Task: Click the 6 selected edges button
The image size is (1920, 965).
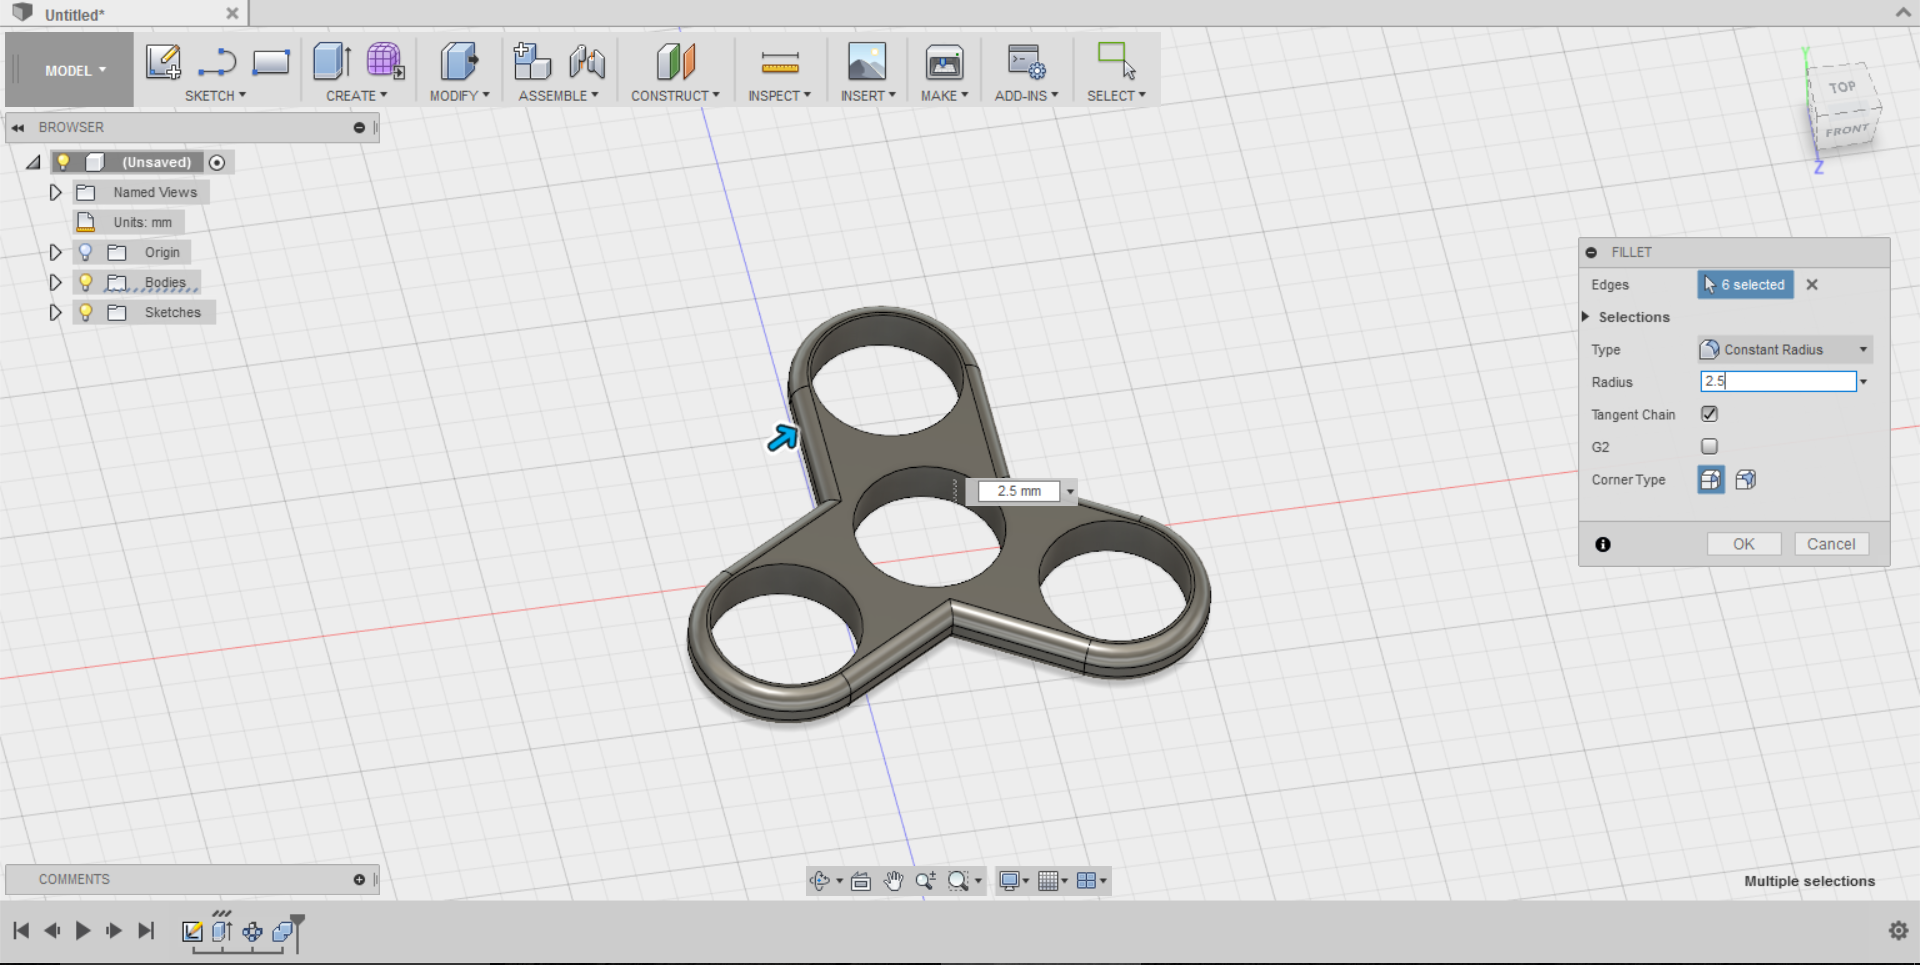Action: click(x=1745, y=285)
